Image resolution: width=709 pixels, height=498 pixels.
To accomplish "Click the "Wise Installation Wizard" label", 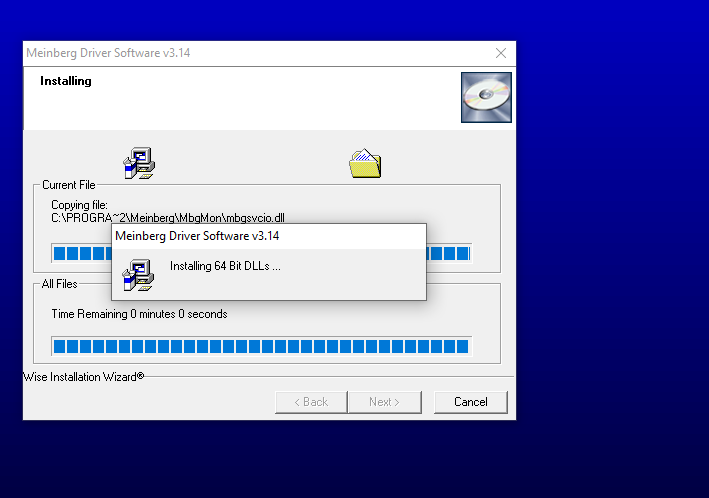I will 84,377.
